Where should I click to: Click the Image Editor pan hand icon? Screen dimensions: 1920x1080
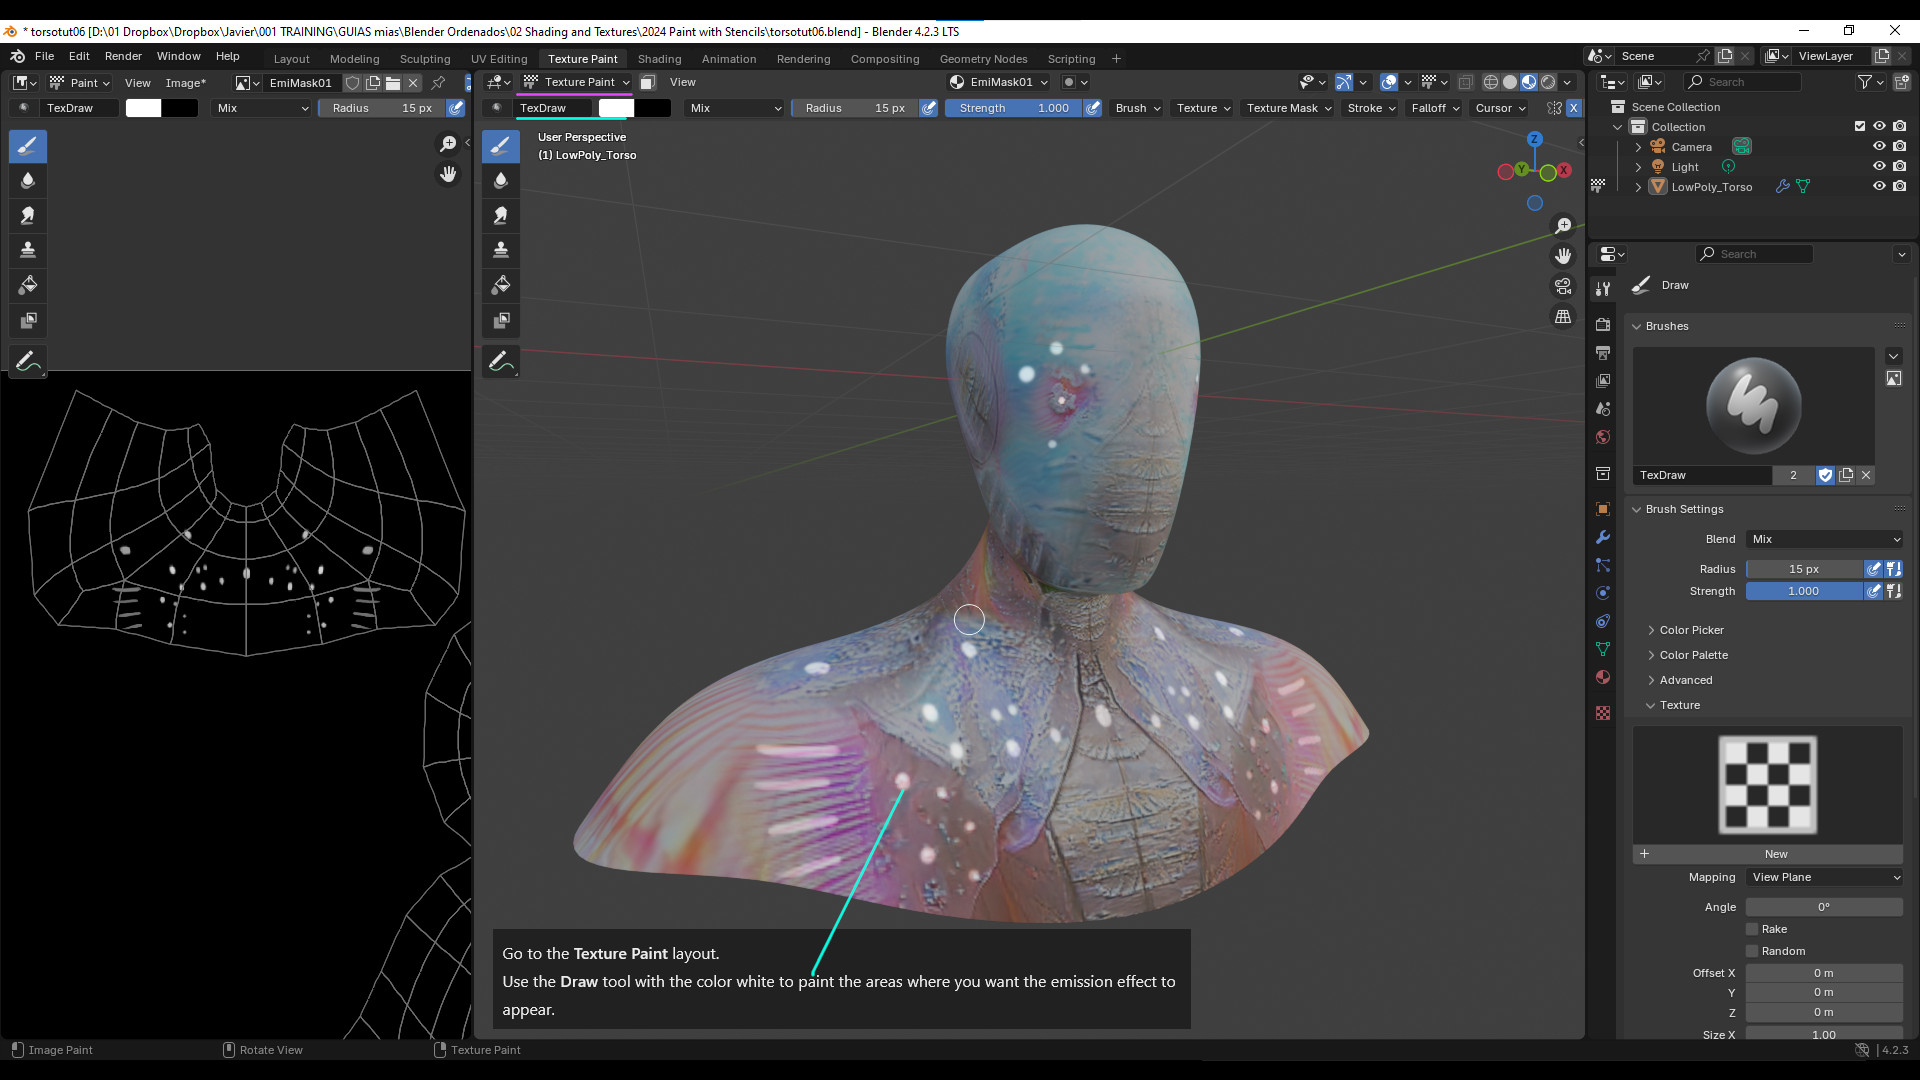click(448, 174)
